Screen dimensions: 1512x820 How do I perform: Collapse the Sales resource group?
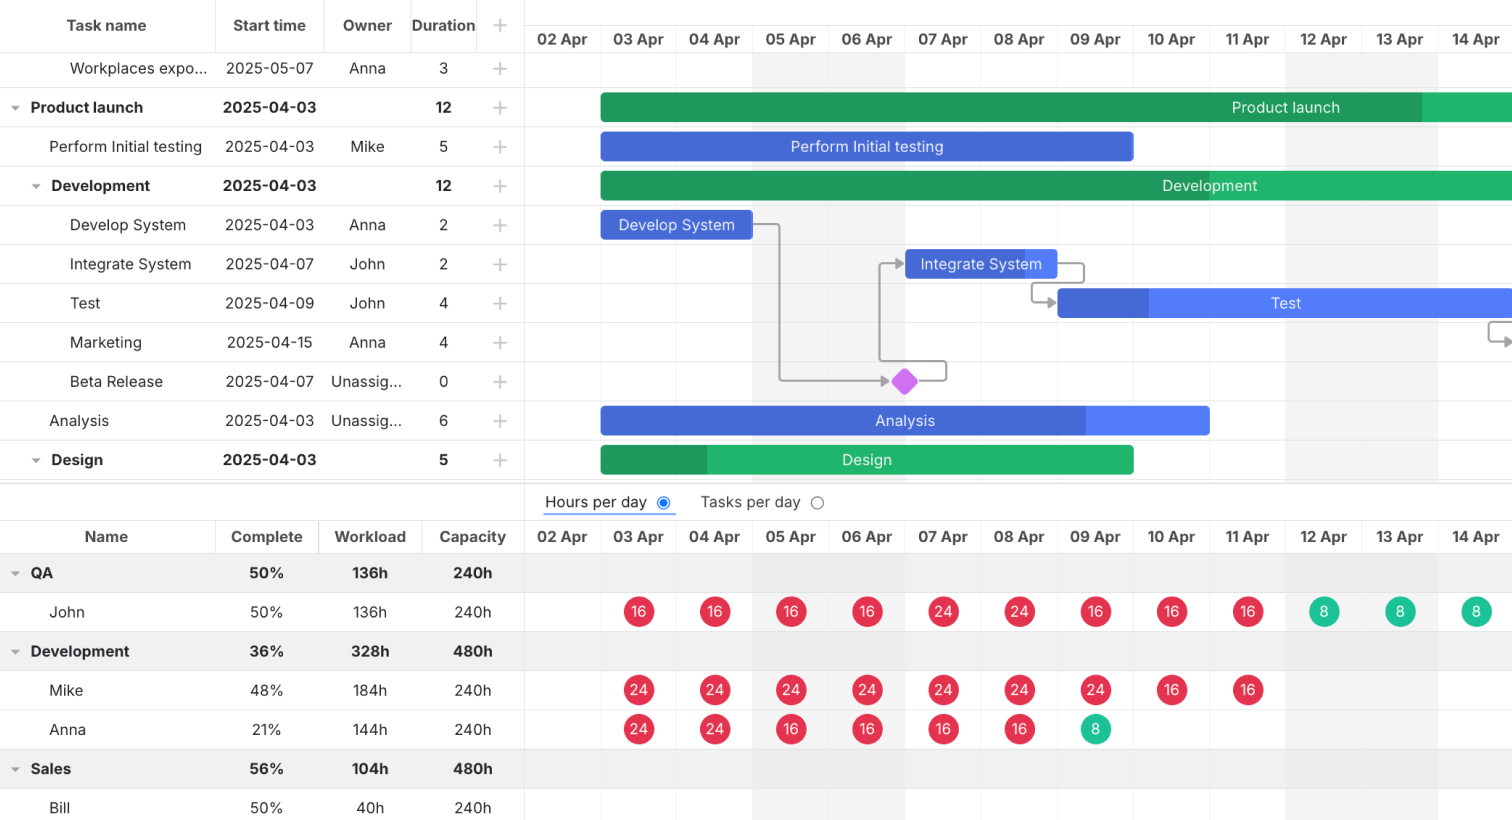(14, 769)
